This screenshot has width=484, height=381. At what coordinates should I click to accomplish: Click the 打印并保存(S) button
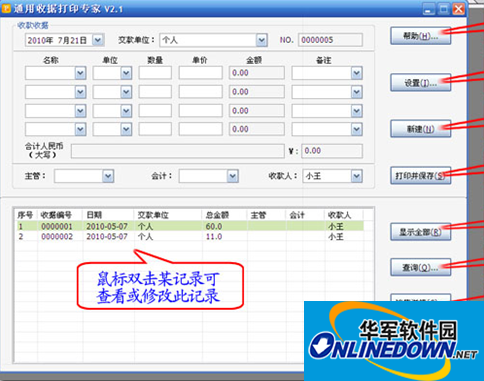click(421, 175)
